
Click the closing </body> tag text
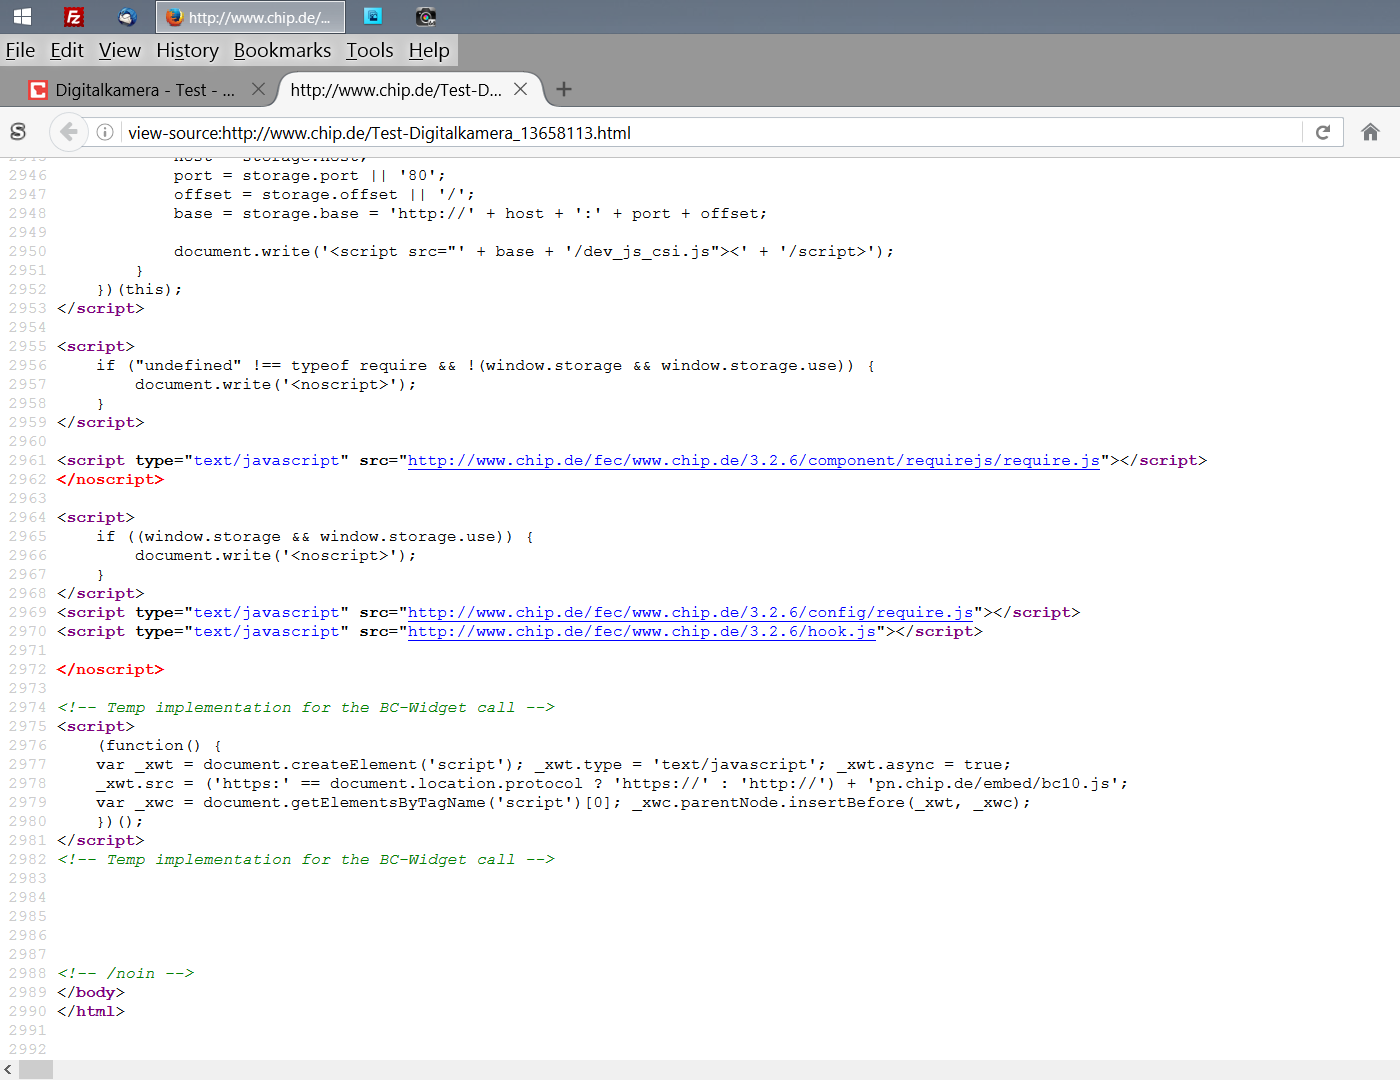tap(91, 992)
